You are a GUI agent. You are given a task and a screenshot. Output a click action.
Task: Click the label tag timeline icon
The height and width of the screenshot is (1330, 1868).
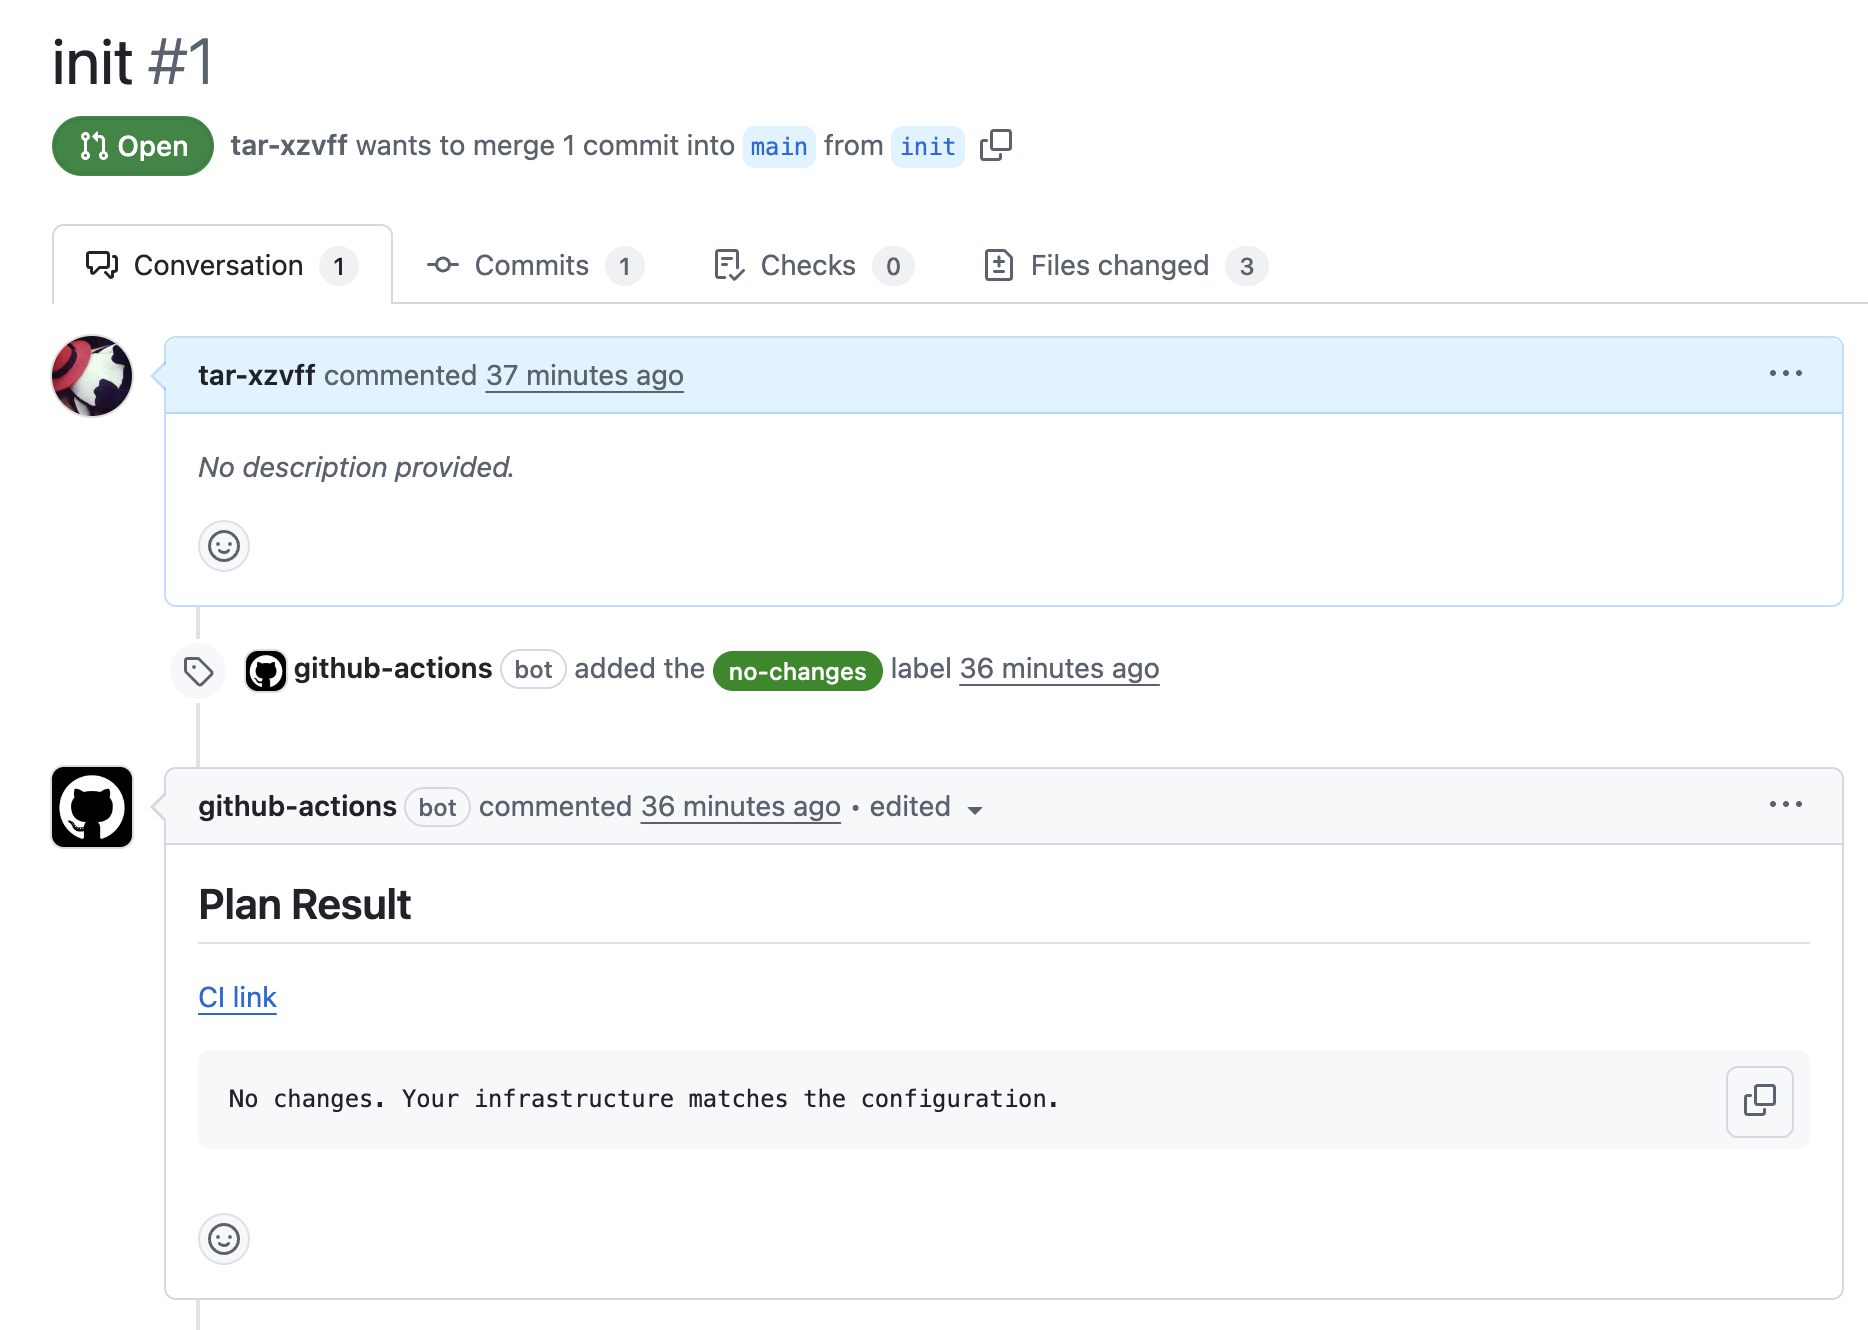(198, 671)
